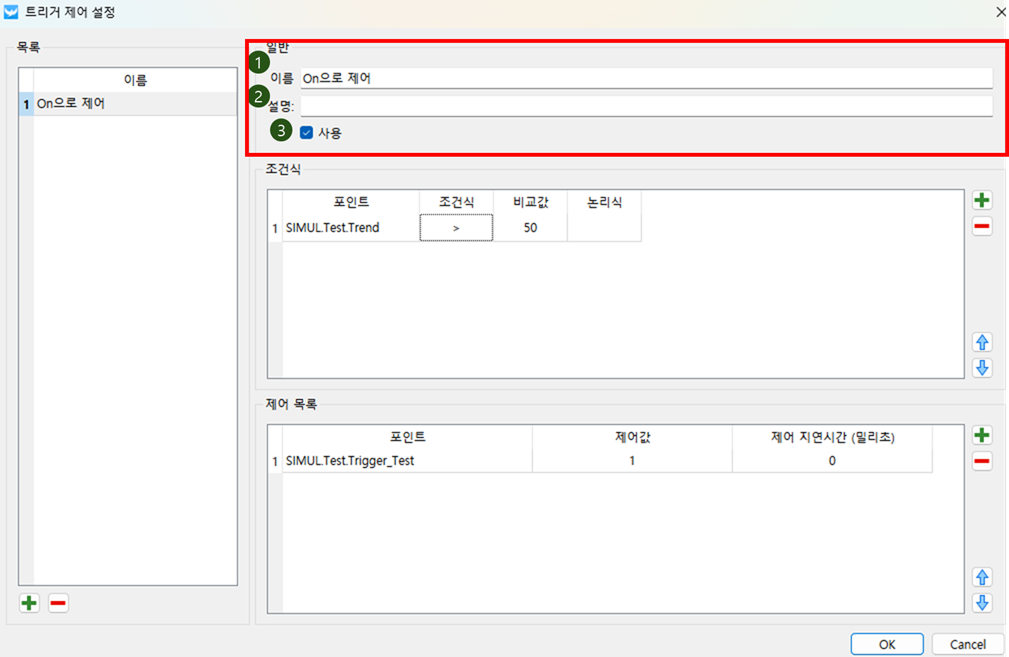
Task: Move 조건식 row down with arrow
Action: 982,367
